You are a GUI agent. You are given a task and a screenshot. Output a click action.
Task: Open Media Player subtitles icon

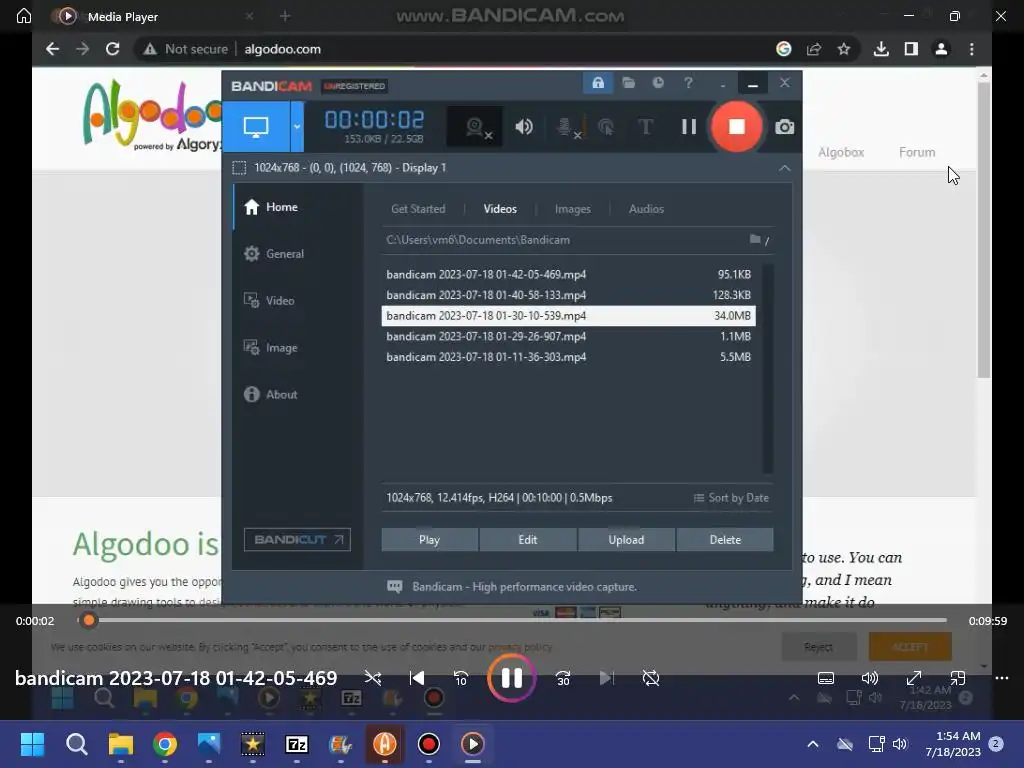825,679
